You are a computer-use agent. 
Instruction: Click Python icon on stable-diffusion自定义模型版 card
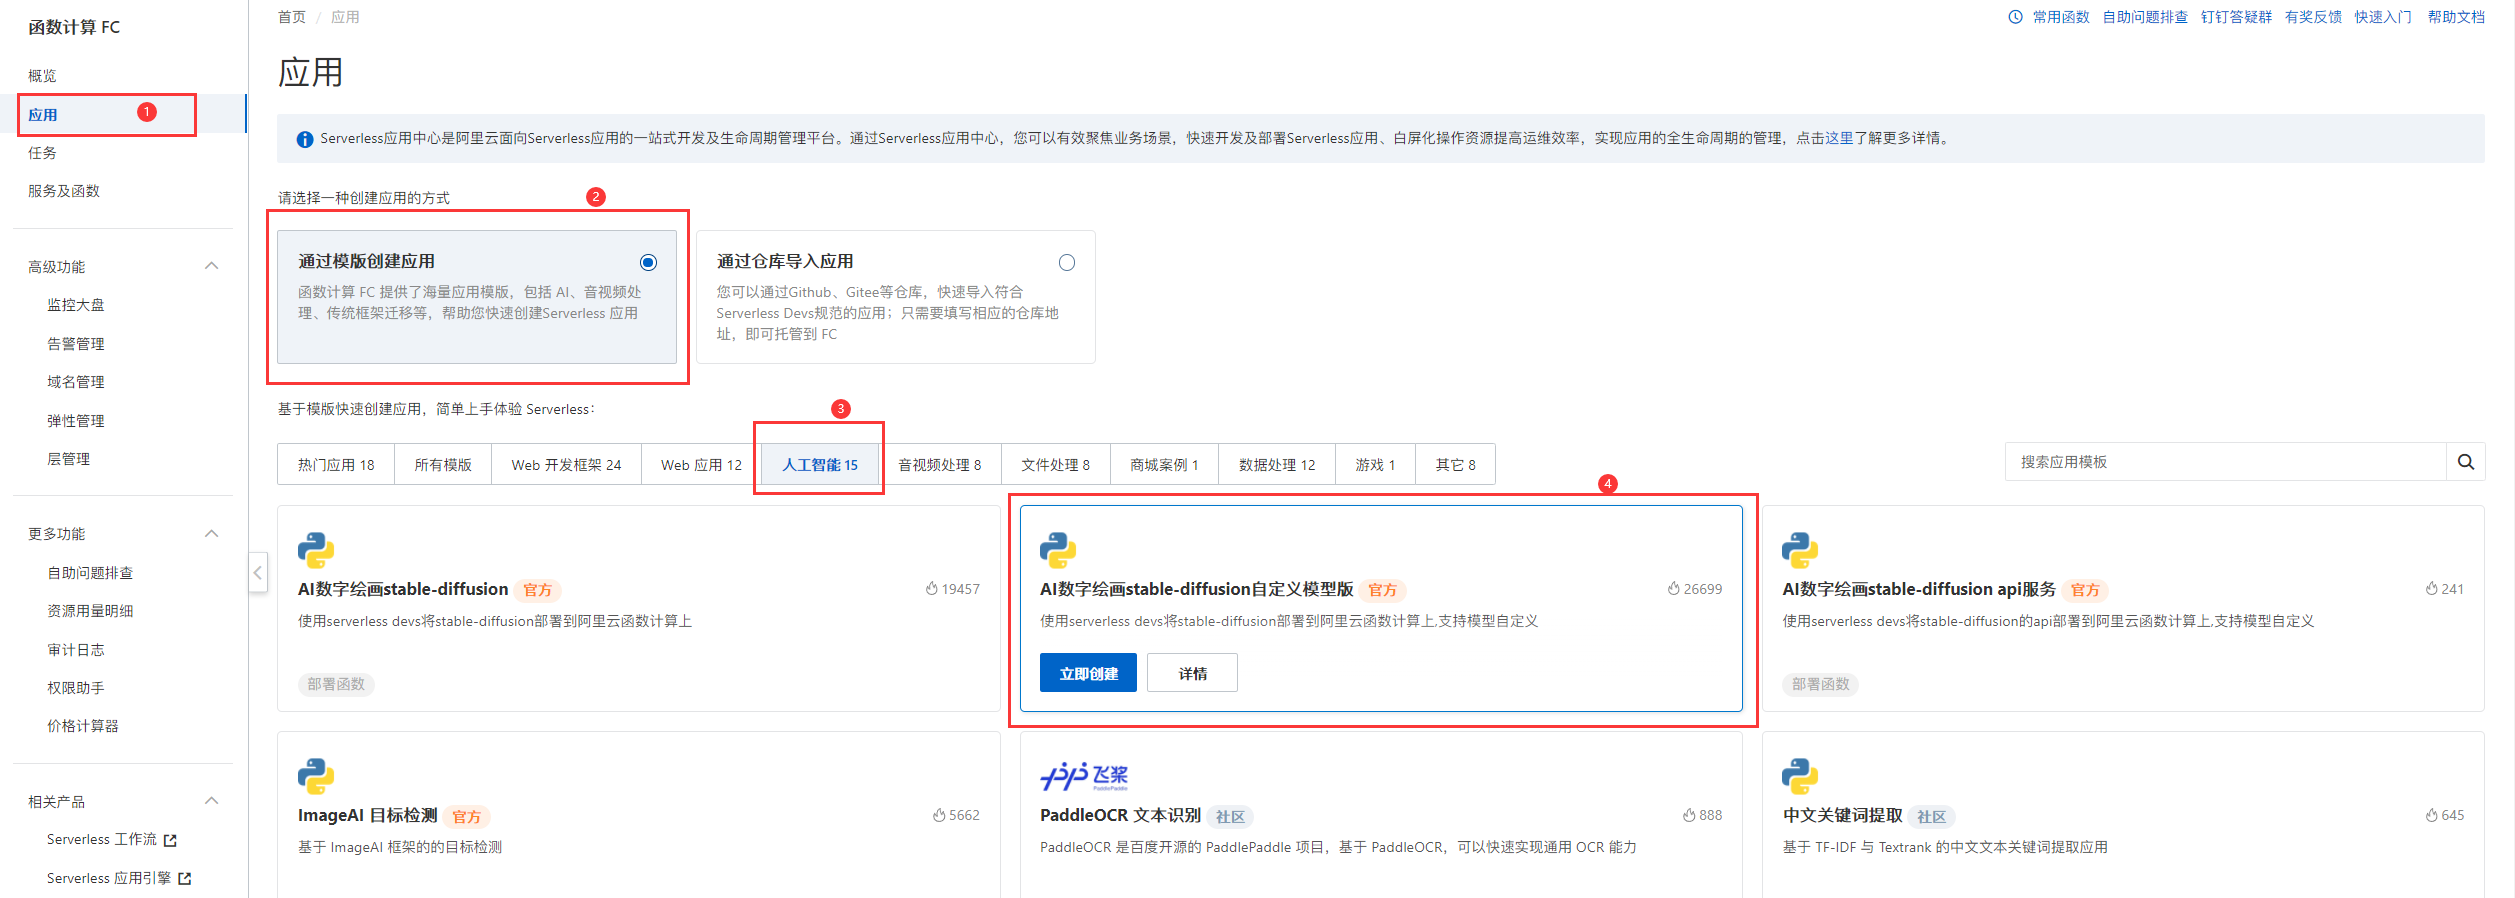point(1058,550)
